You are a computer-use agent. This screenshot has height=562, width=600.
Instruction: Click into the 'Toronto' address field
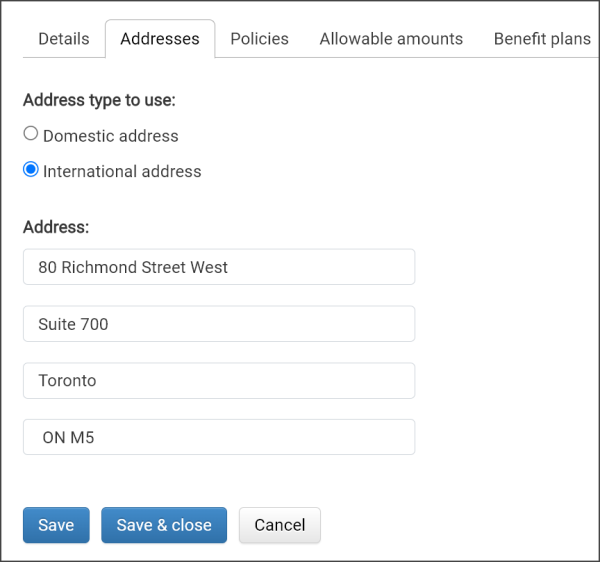[x=218, y=381]
